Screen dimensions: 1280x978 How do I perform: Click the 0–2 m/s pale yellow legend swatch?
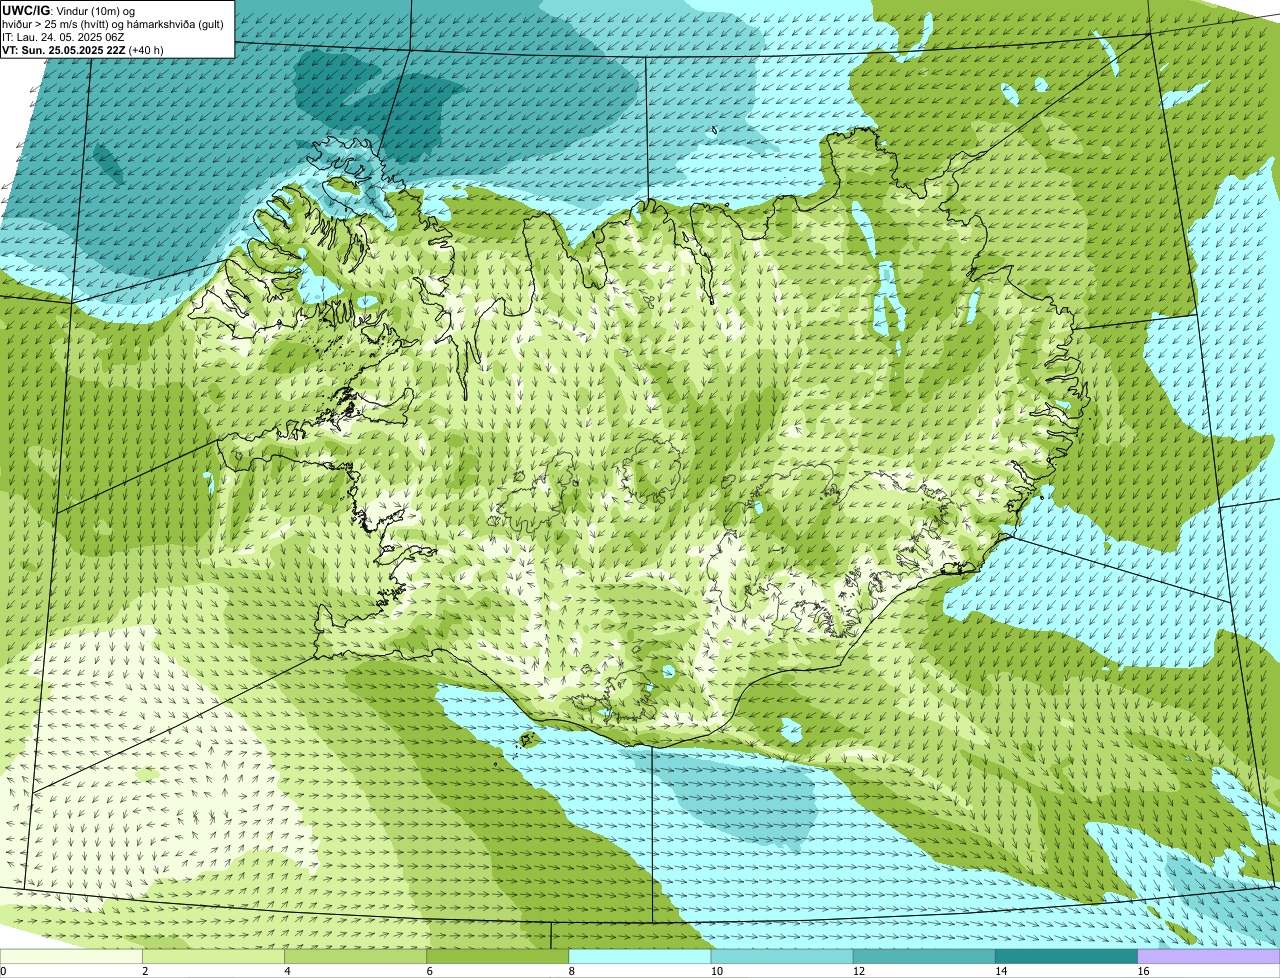click(x=71, y=957)
